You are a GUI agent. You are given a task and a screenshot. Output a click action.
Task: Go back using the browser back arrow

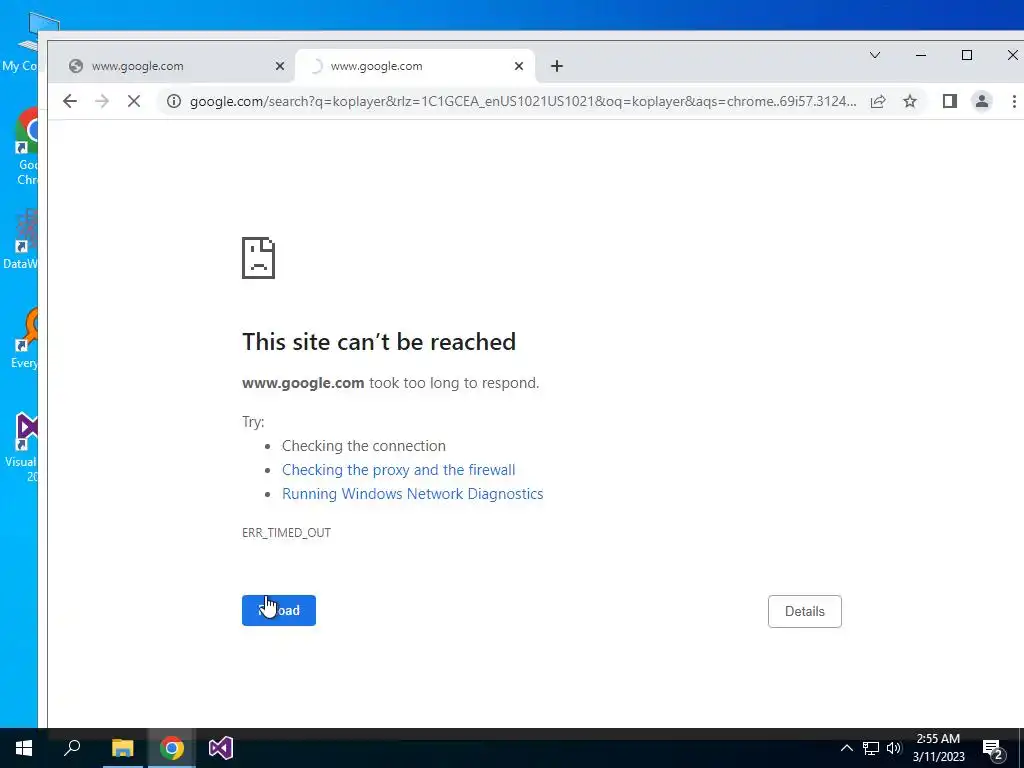tap(70, 101)
